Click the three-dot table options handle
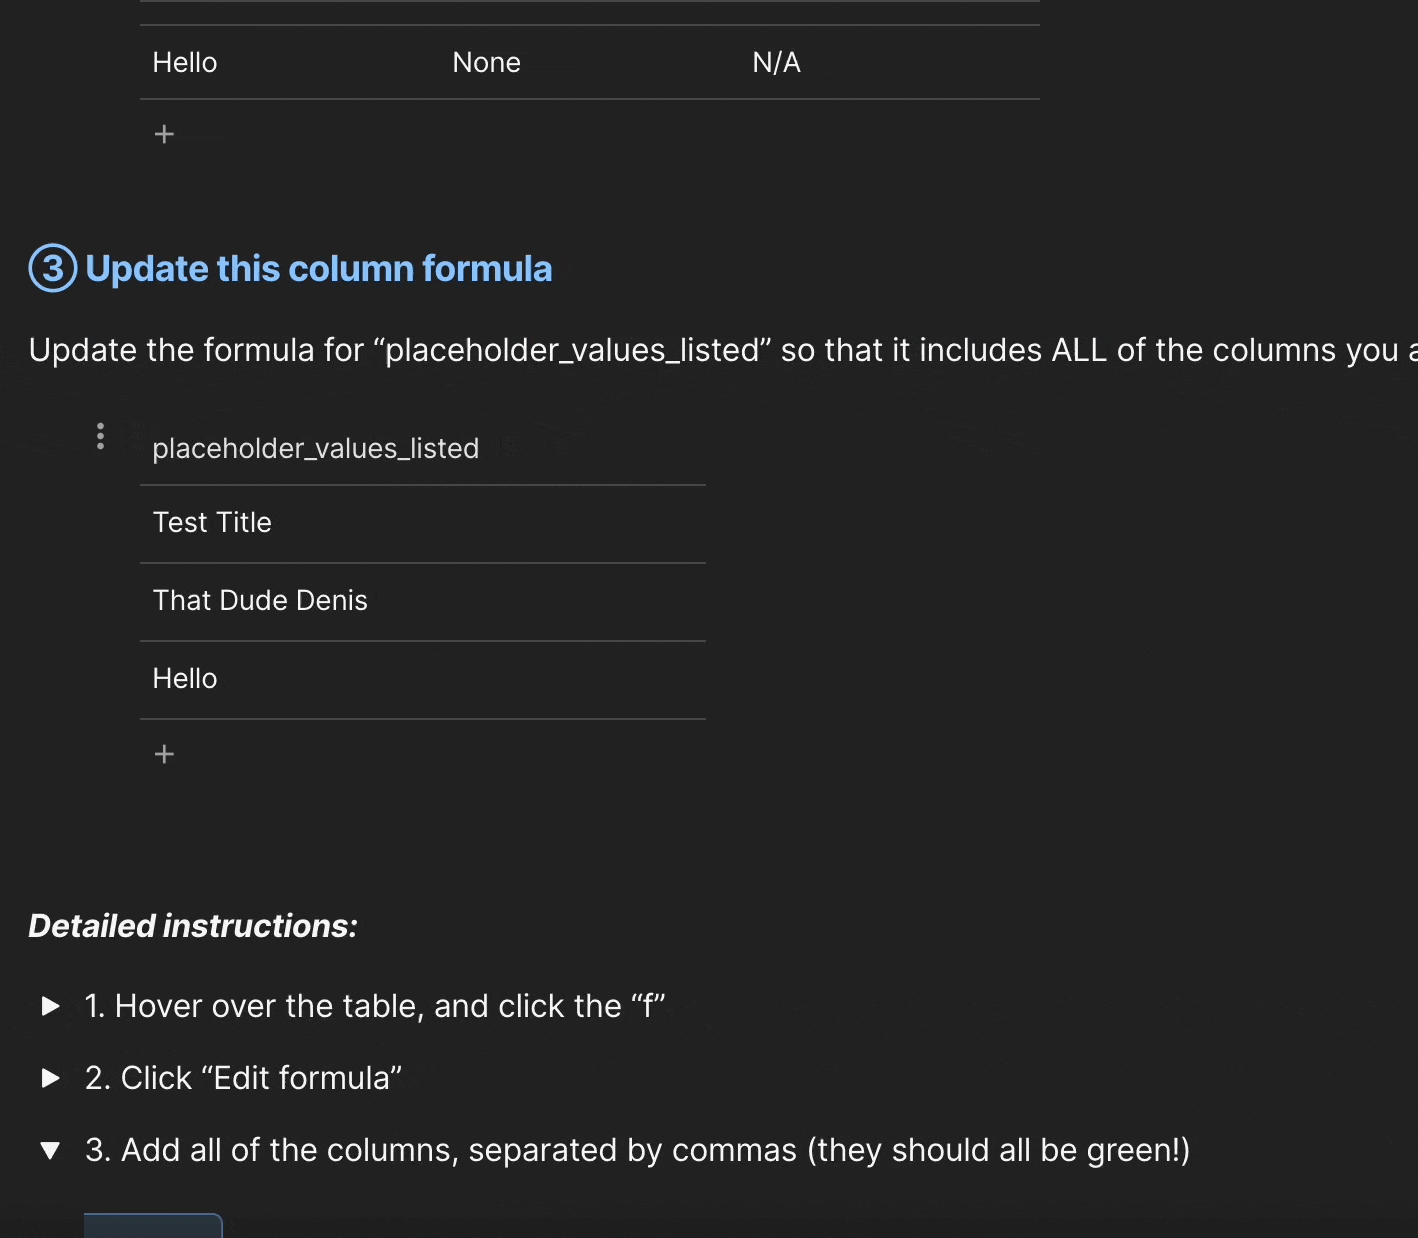Image resolution: width=1418 pixels, height=1238 pixels. [100, 436]
